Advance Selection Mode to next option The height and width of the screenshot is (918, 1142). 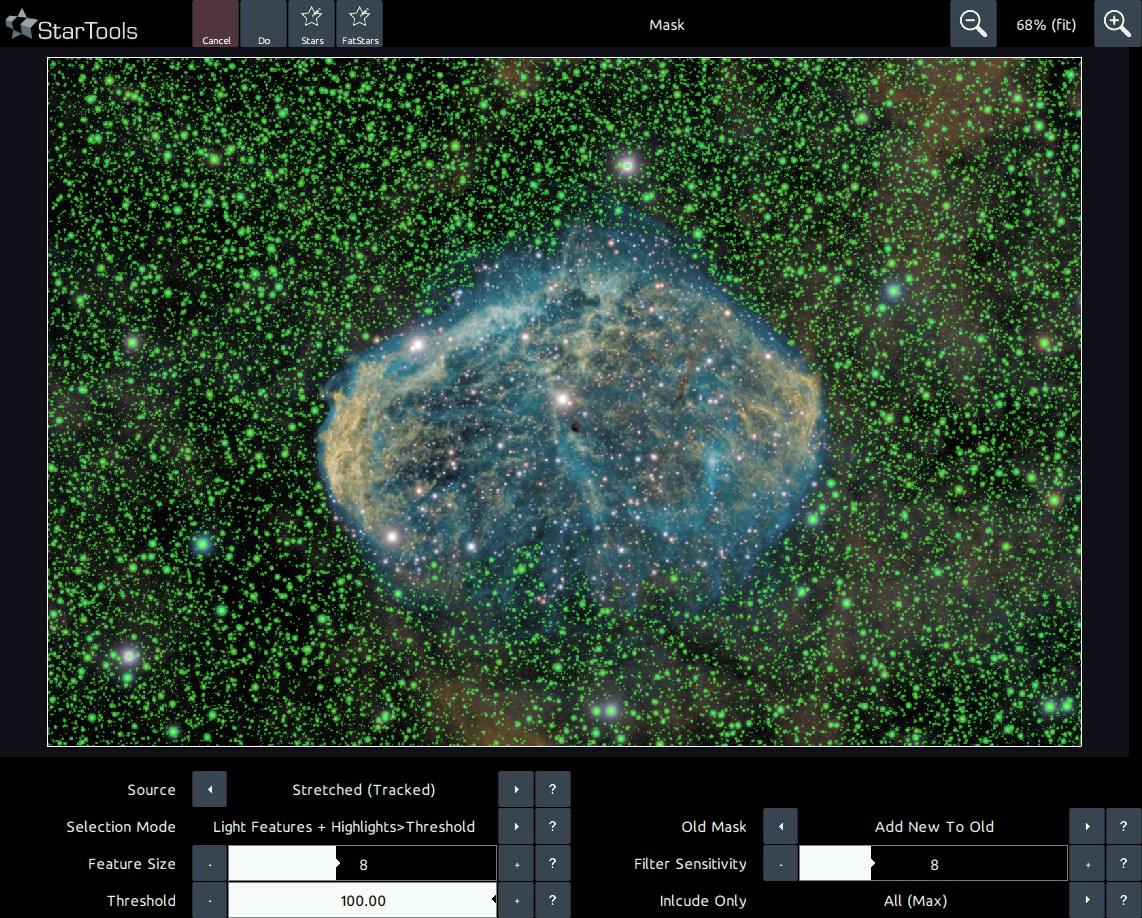pyautogui.click(x=516, y=826)
